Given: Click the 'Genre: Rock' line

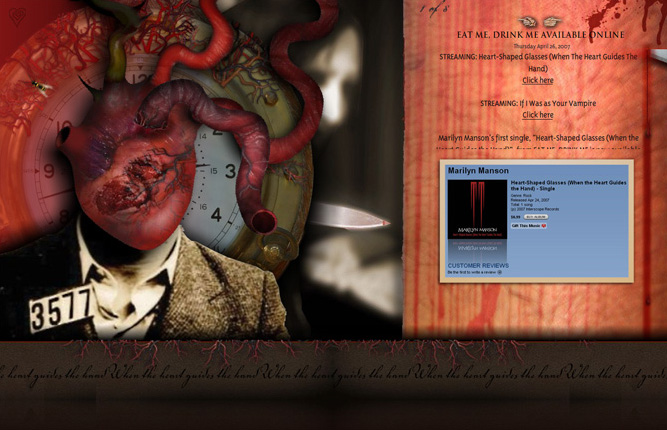Looking at the screenshot, I should (521, 195).
